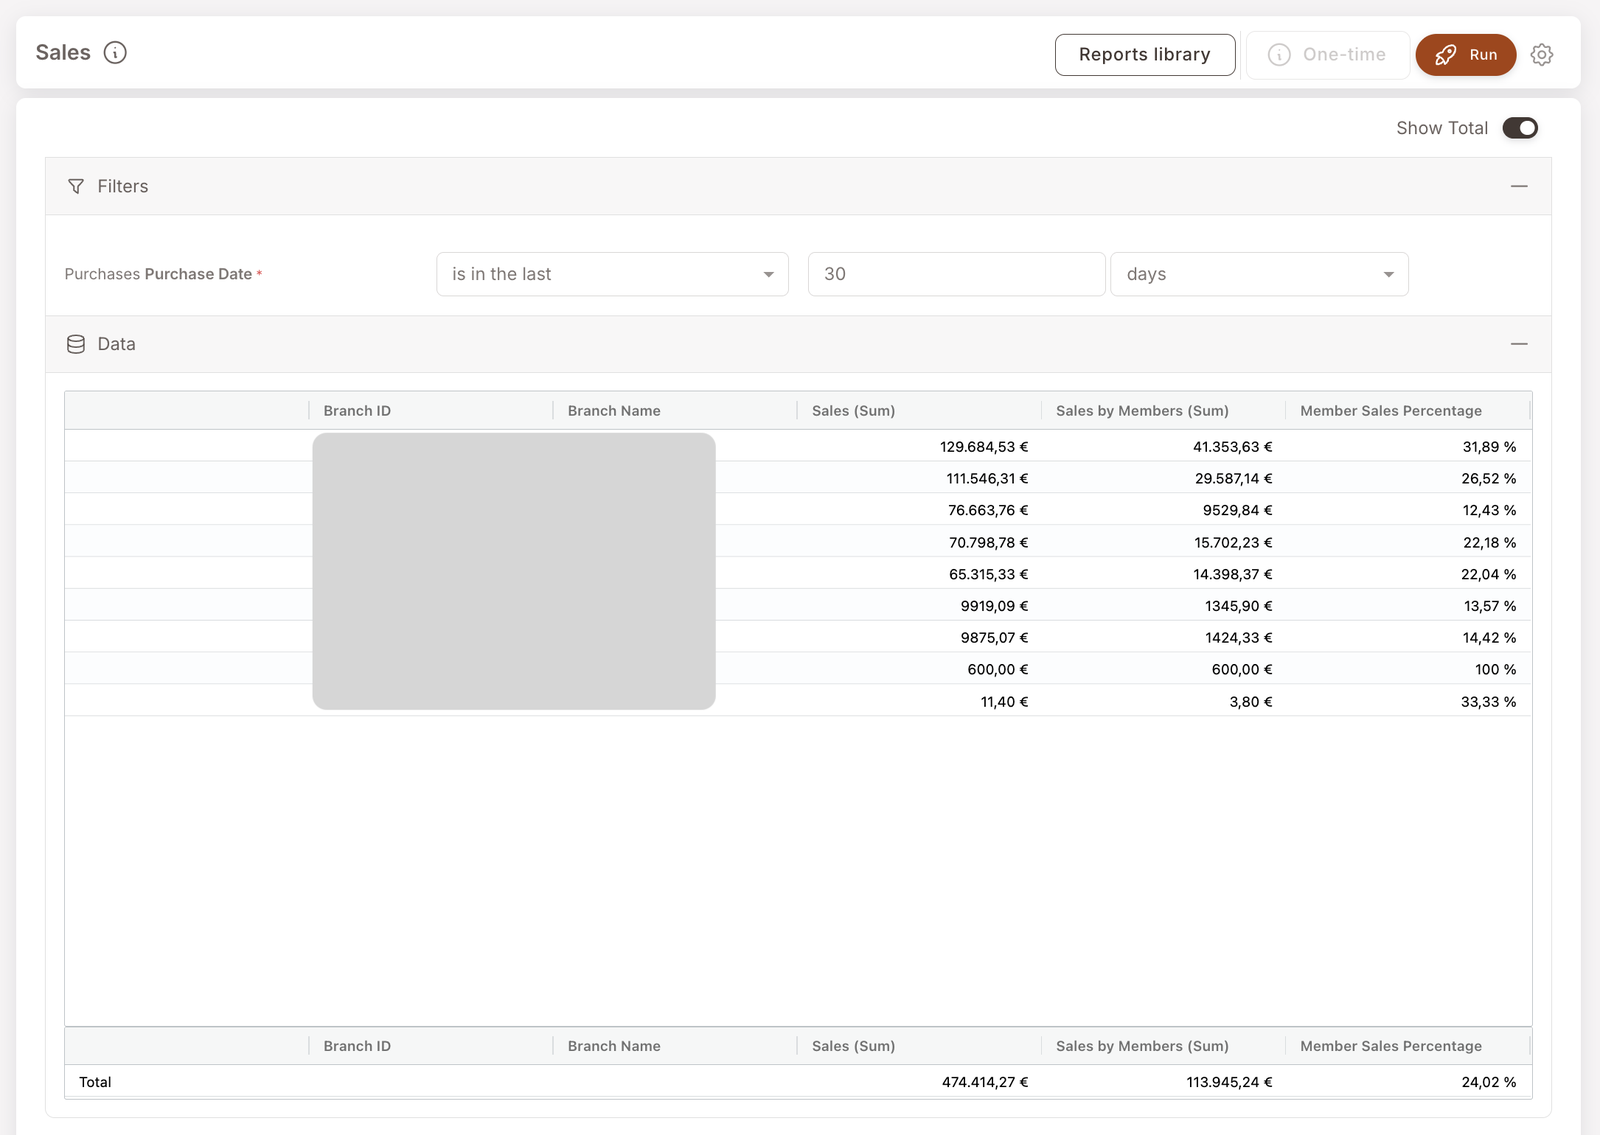
Task: Select the 65.315,33 € sales cell
Action: (x=919, y=575)
